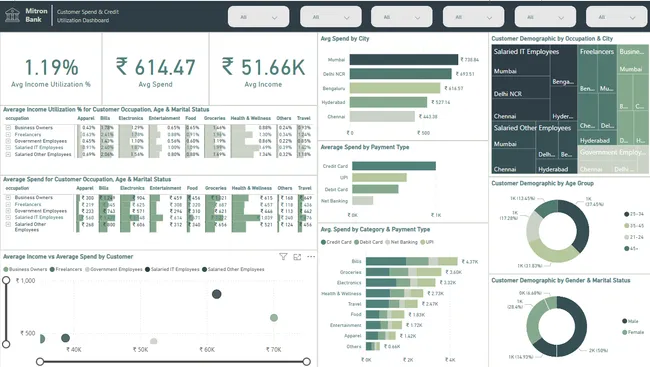Screen dimensions: 650x367
Task: Click UPI bar in Spend by Payment Type
Action: [x=379, y=177]
